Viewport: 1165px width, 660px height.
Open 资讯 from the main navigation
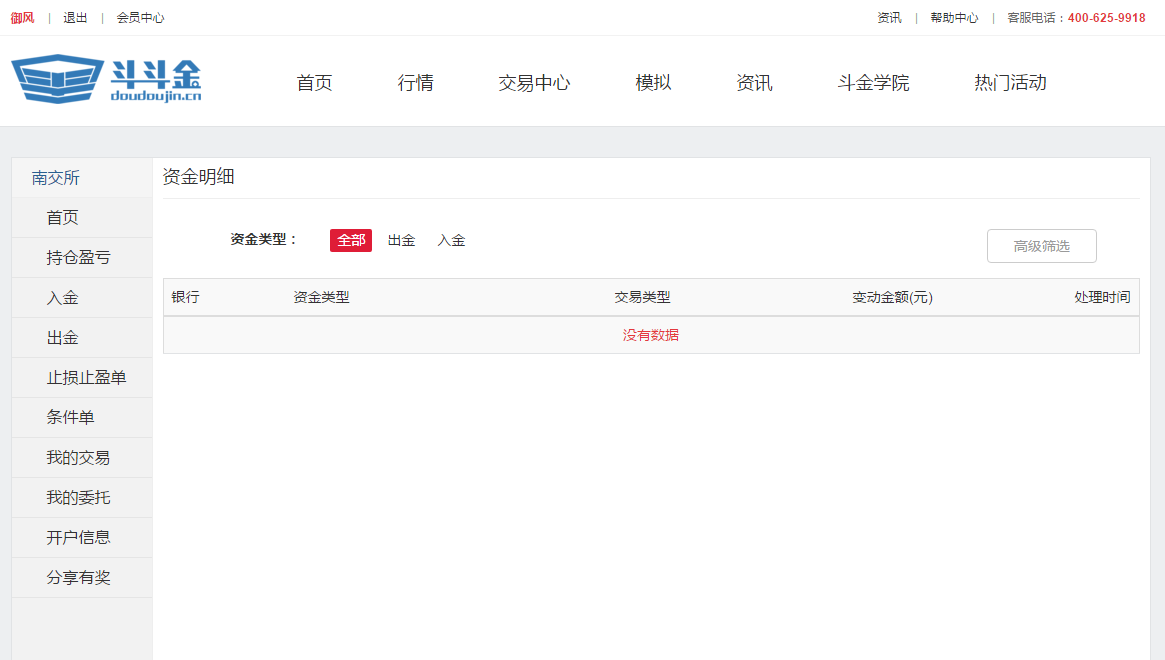[x=755, y=83]
